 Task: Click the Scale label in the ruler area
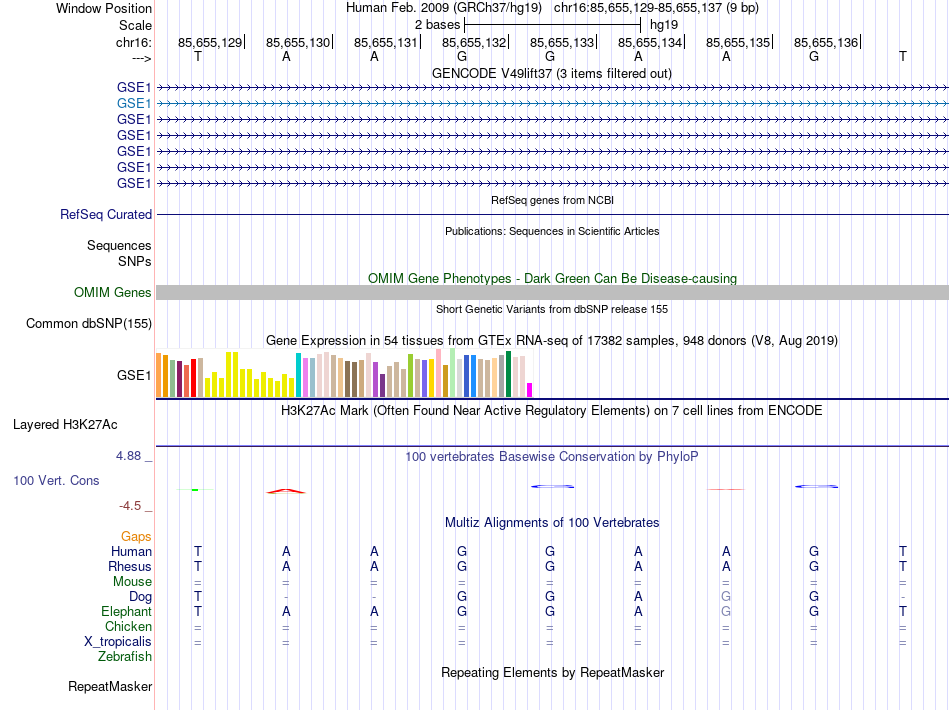135,25
